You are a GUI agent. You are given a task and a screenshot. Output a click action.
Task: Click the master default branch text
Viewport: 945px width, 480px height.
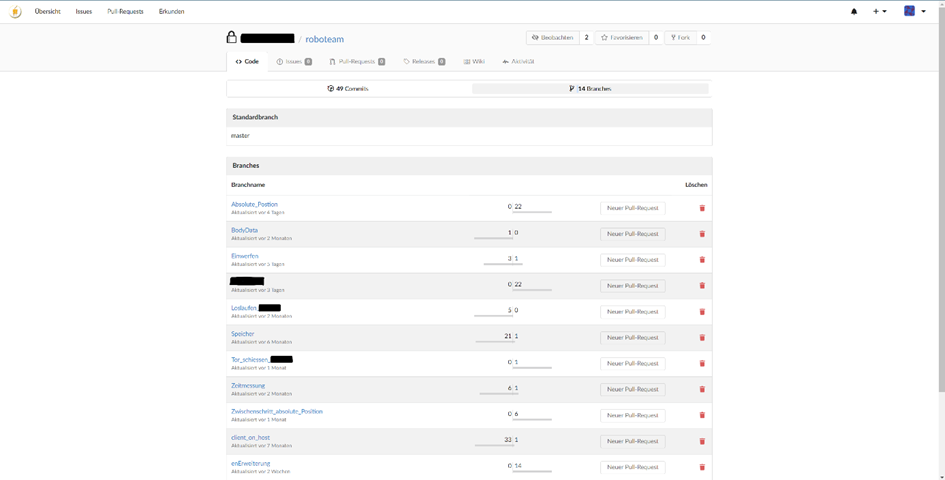(x=240, y=136)
